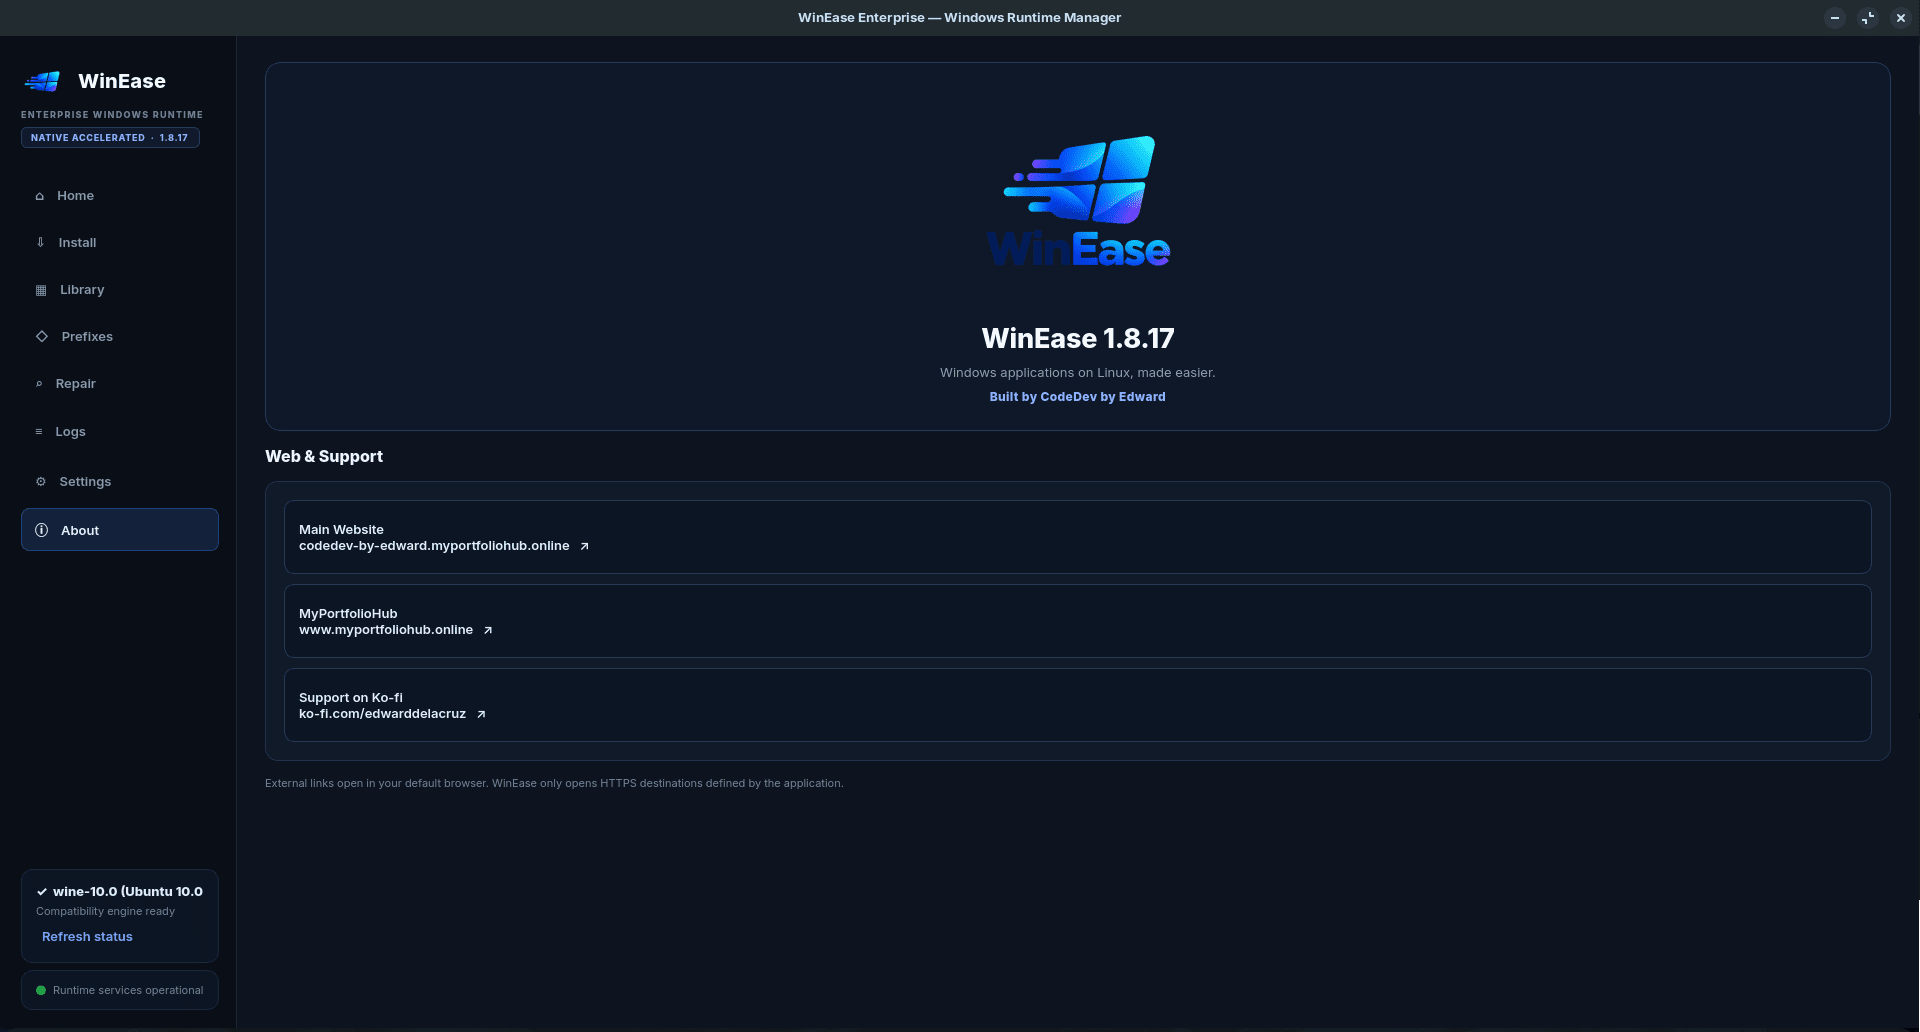Viewport: 1920px width, 1032px height.
Task: Click the large WinEase logo image
Action: click(1078, 202)
